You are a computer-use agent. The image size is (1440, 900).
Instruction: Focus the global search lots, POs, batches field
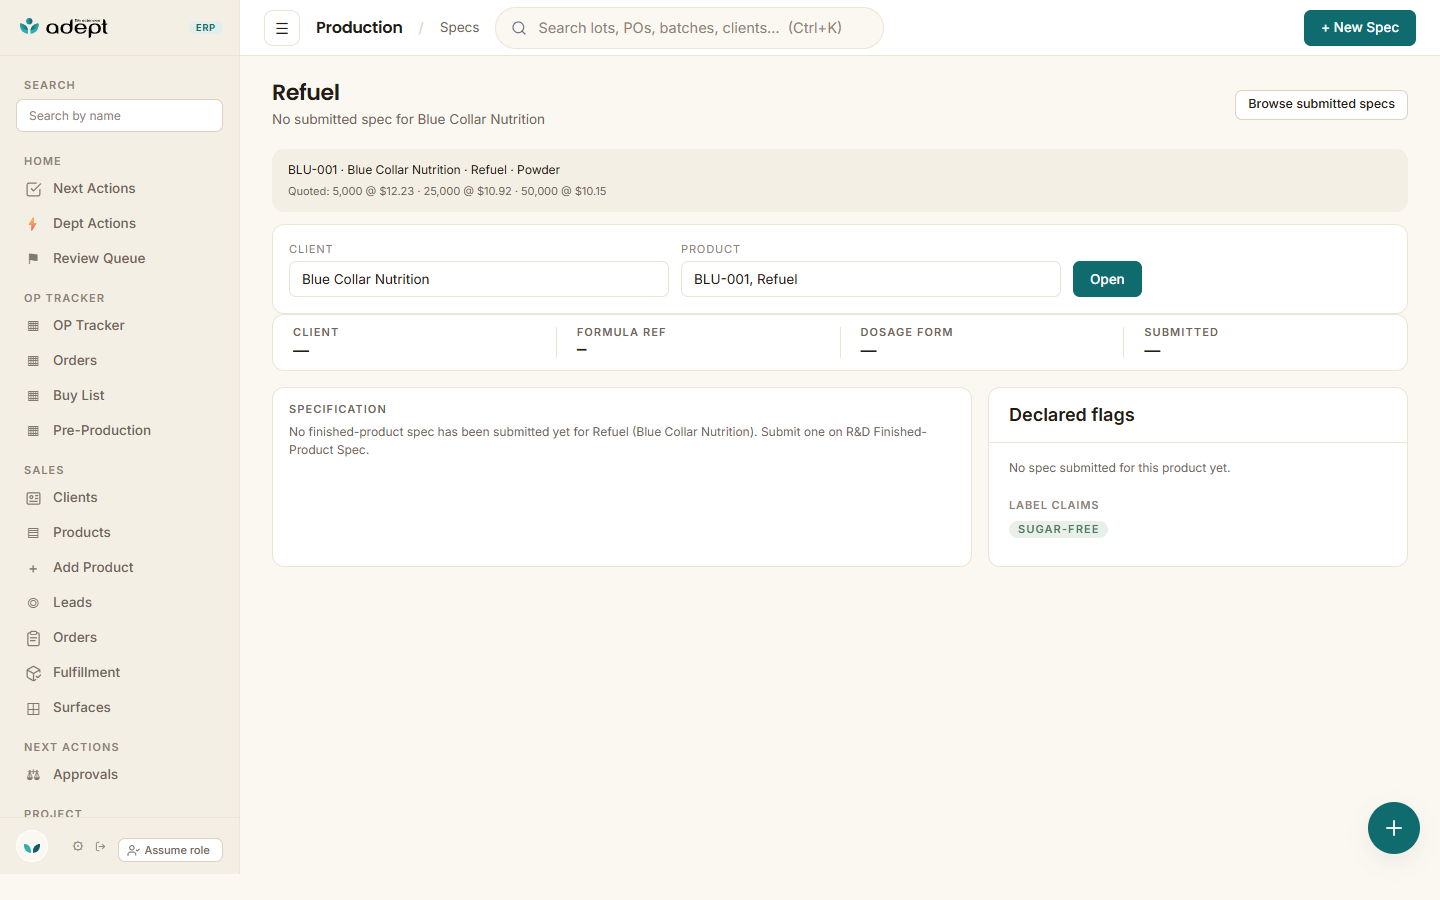(690, 28)
